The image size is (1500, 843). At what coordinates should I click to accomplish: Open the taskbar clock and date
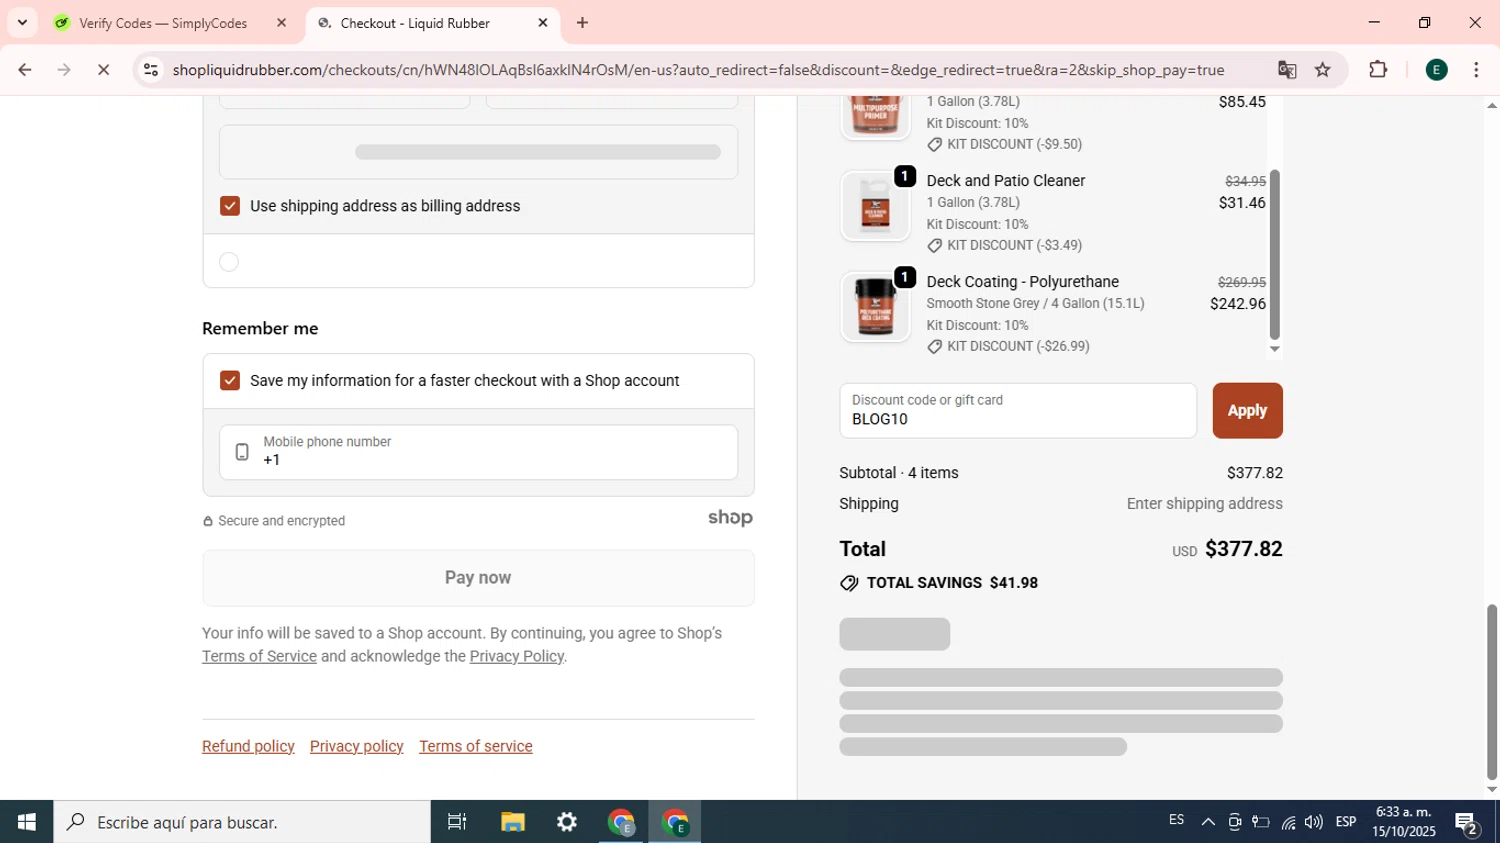pos(1404,822)
